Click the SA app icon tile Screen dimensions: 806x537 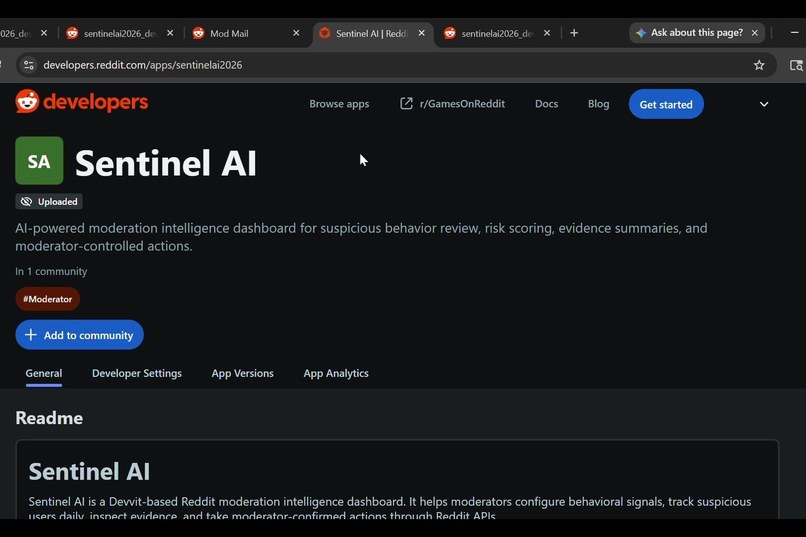click(39, 160)
